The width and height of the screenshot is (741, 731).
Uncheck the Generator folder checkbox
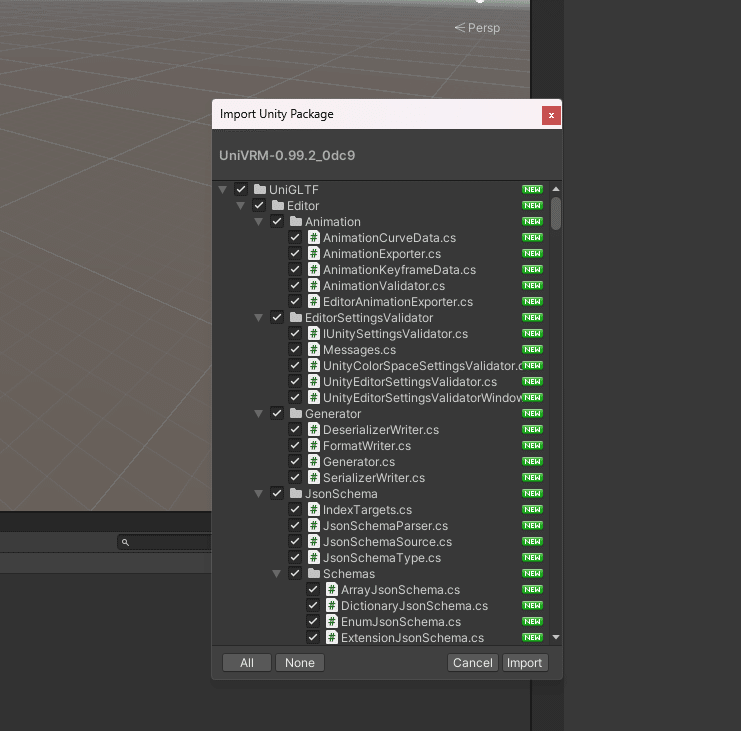277,413
